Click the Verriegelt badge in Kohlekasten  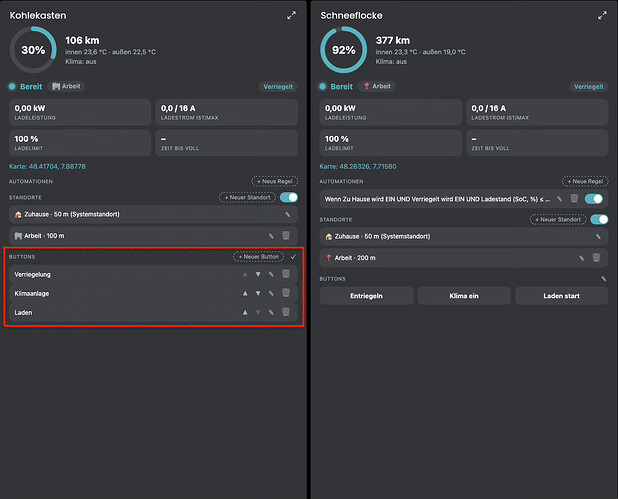(x=278, y=87)
